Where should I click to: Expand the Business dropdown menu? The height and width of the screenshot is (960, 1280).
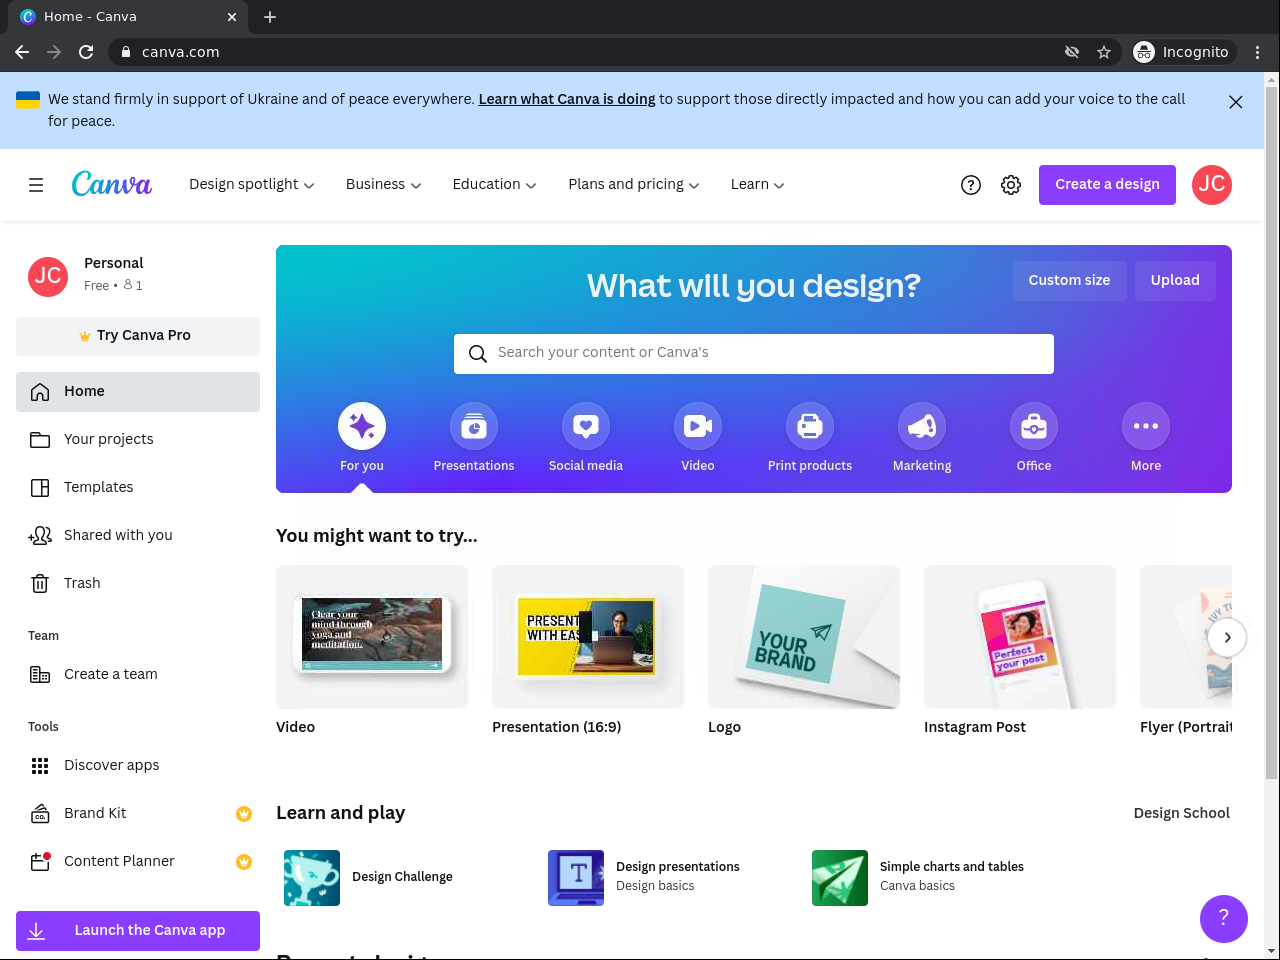384,185
